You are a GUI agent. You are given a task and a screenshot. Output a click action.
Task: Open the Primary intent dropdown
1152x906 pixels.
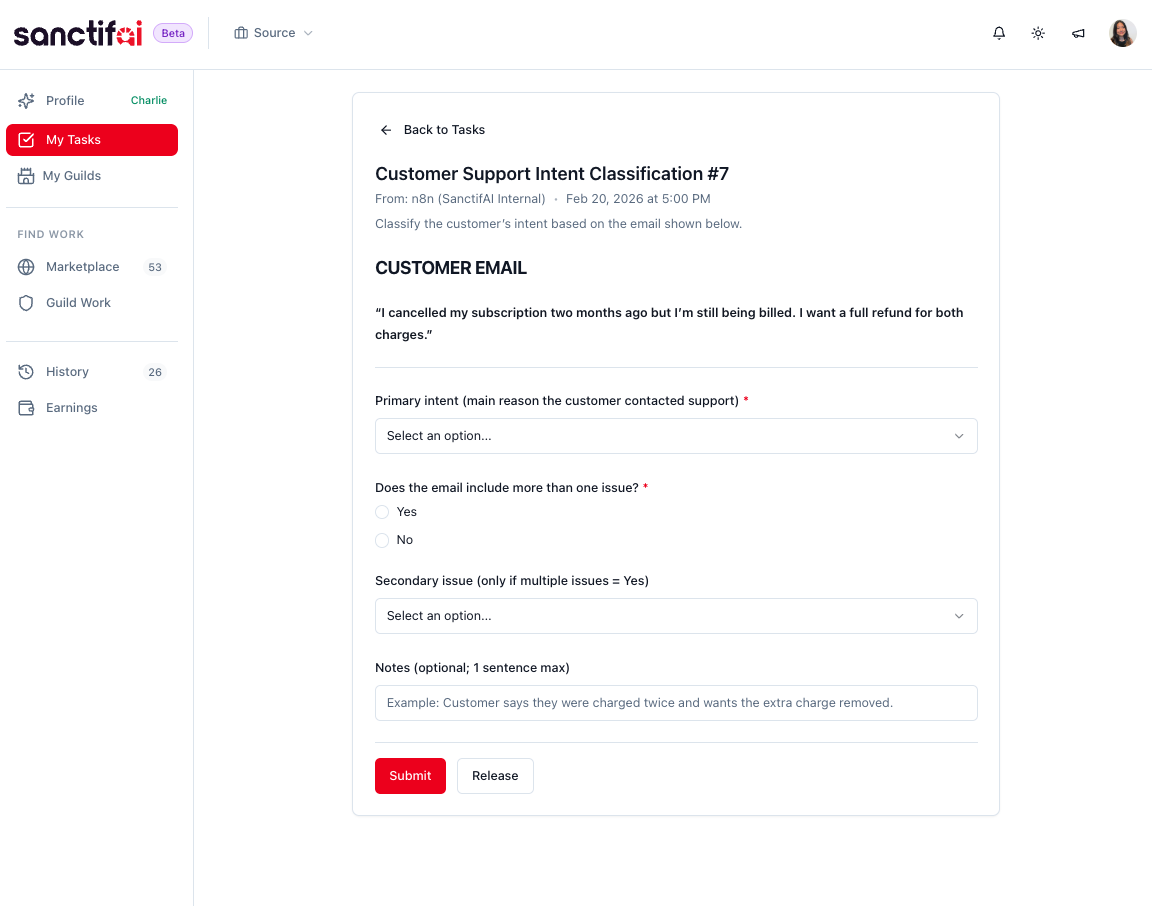point(676,436)
